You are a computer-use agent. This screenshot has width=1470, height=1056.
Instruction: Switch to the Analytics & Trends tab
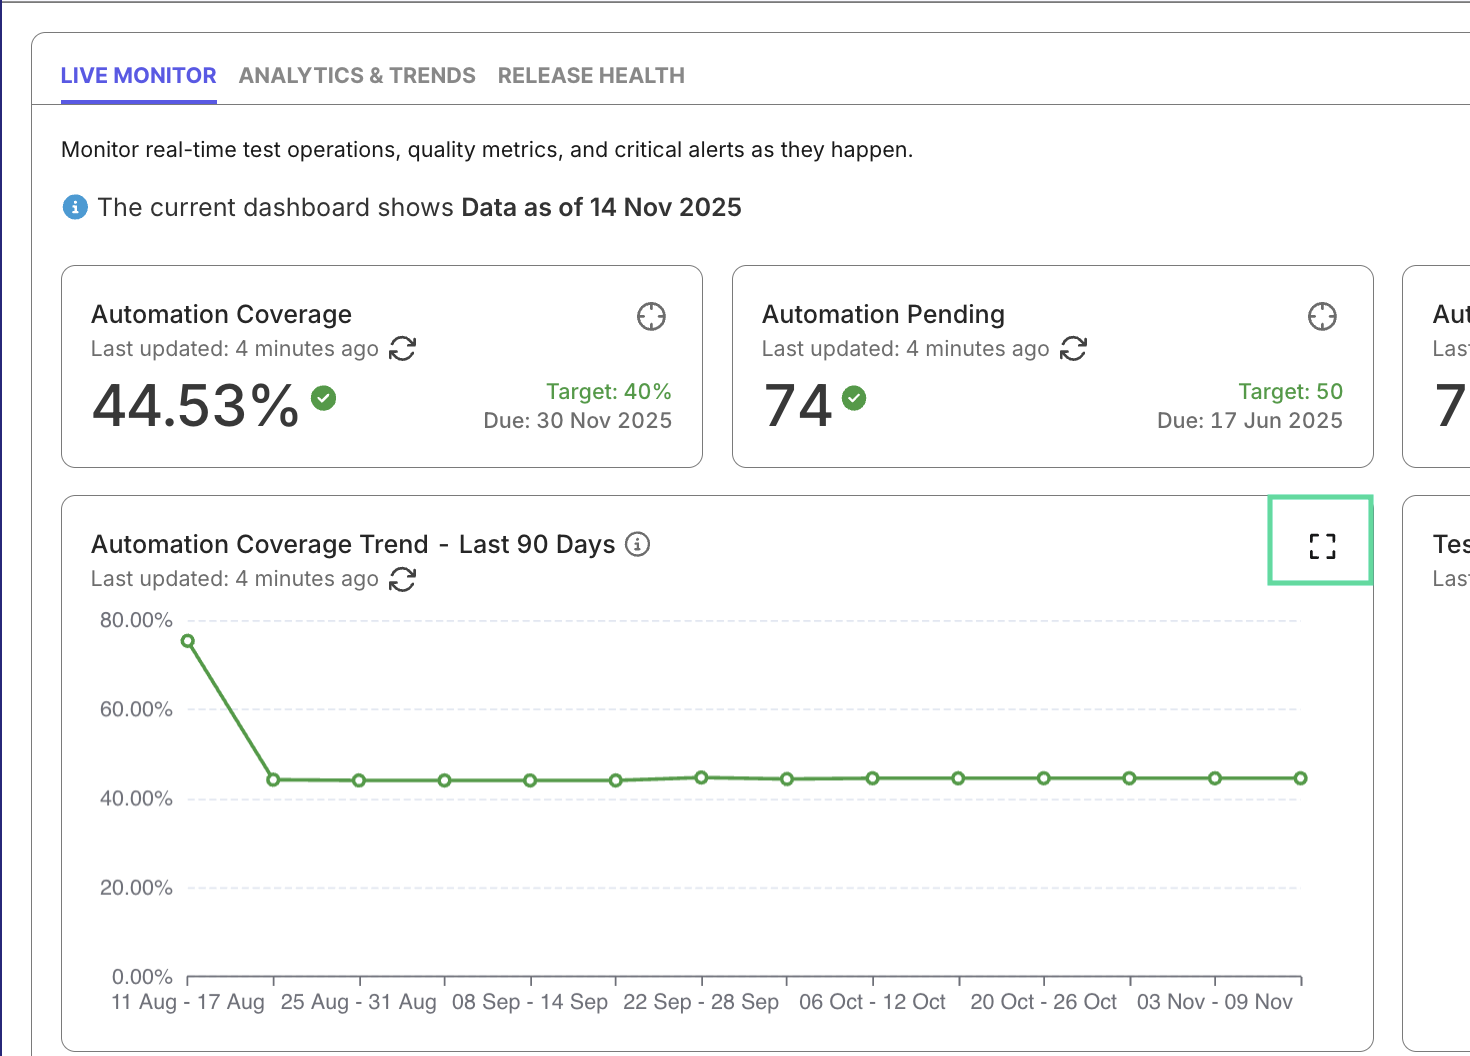[x=357, y=75]
